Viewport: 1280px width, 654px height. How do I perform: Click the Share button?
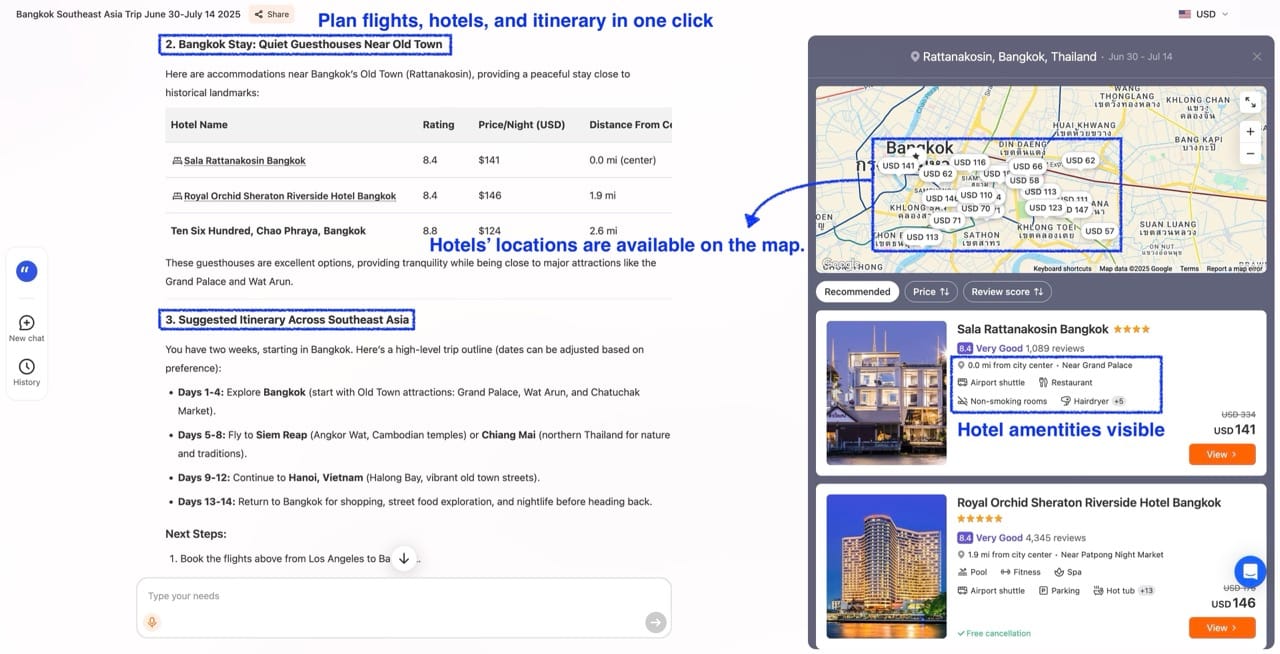[x=271, y=14]
